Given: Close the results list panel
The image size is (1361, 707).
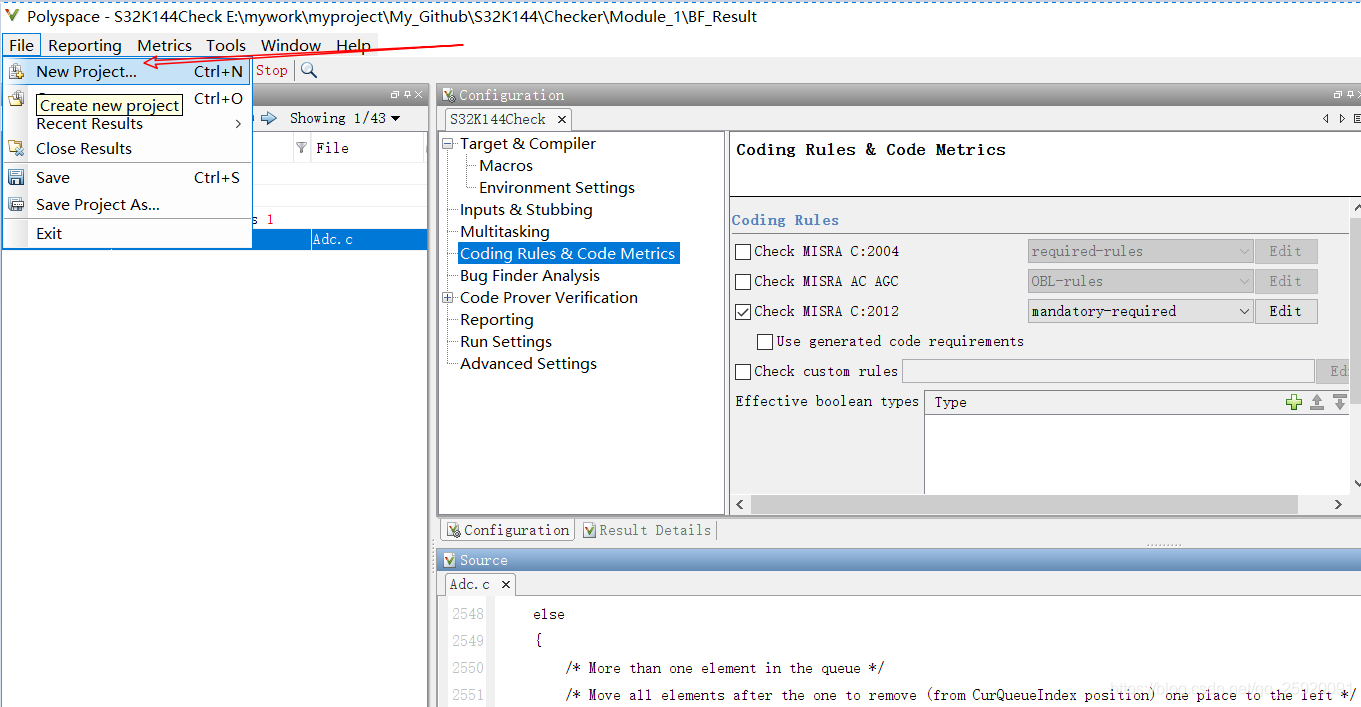Looking at the screenshot, I should pyautogui.click(x=419, y=95).
